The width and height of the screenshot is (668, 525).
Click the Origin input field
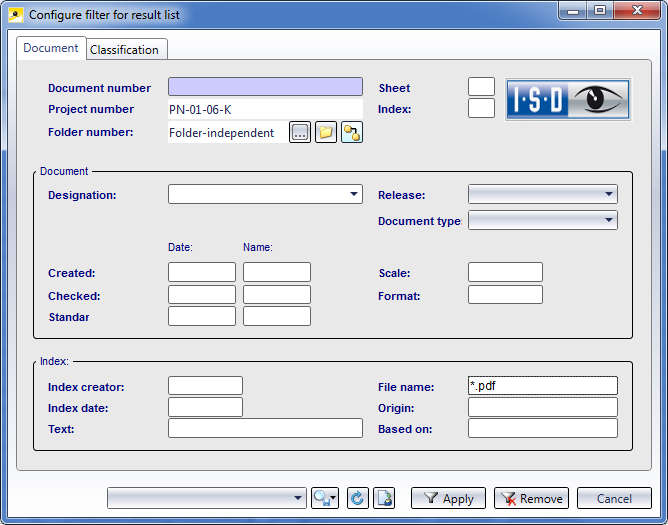pos(543,407)
